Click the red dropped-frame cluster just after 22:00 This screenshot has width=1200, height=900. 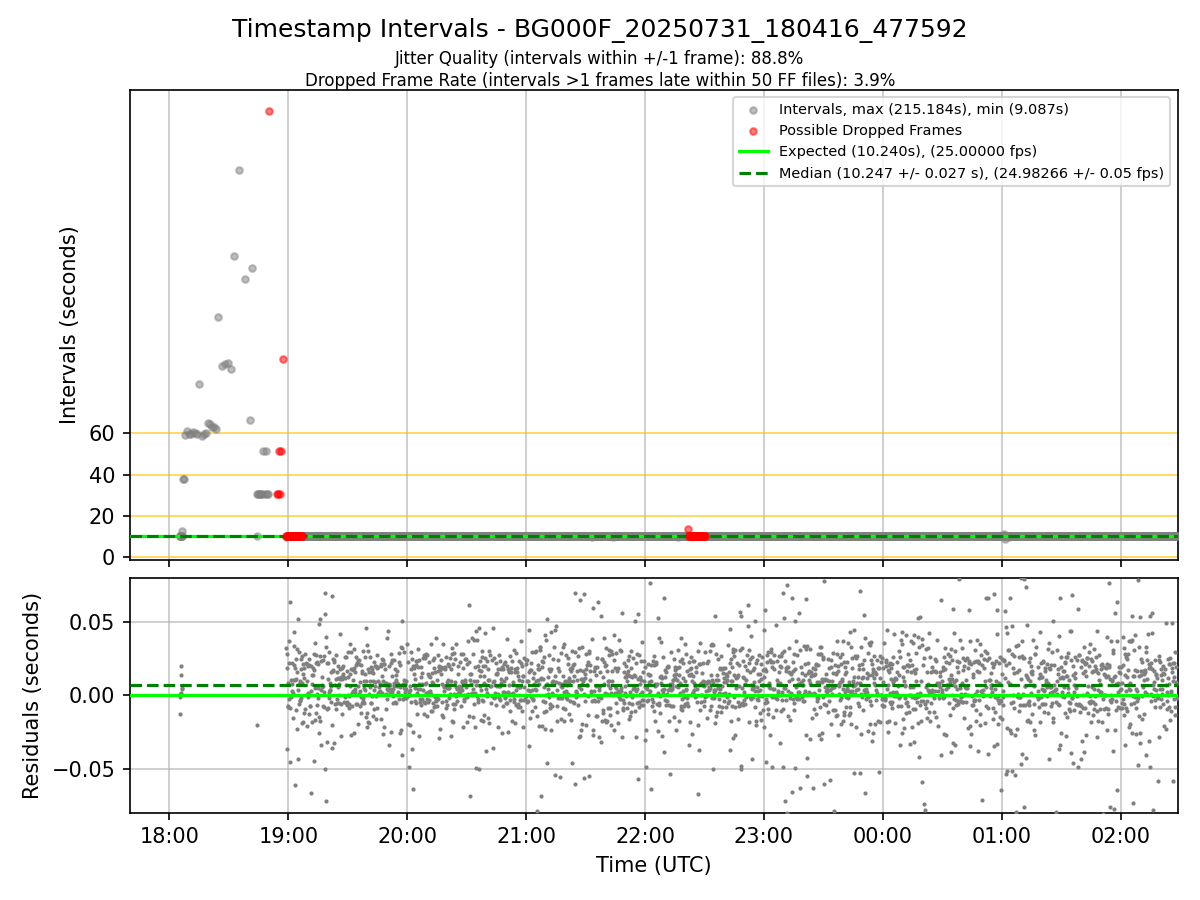[x=697, y=536]
